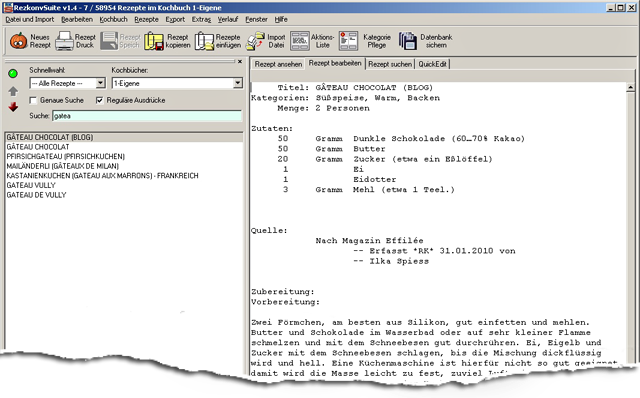Click the Rezept Druck printer icon
This screenshot has width=640, height=398.
(x=64, y=41)
